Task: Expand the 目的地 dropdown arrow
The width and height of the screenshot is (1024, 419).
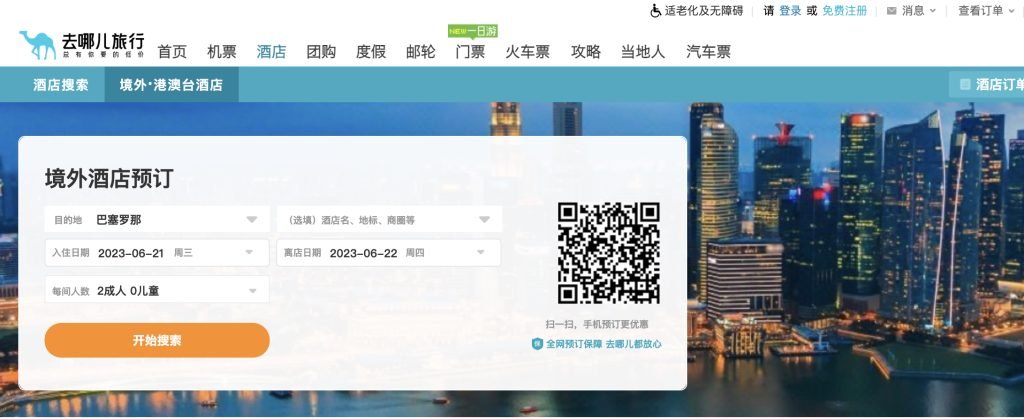Action: (x=251, y=220)
